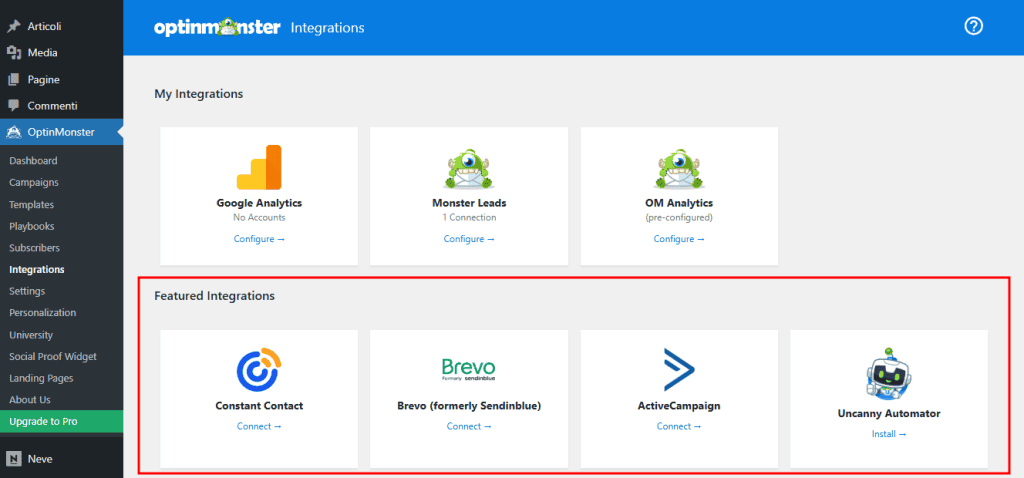Select Integrations submenu item

pyautogui.click(x=37, y=269)
